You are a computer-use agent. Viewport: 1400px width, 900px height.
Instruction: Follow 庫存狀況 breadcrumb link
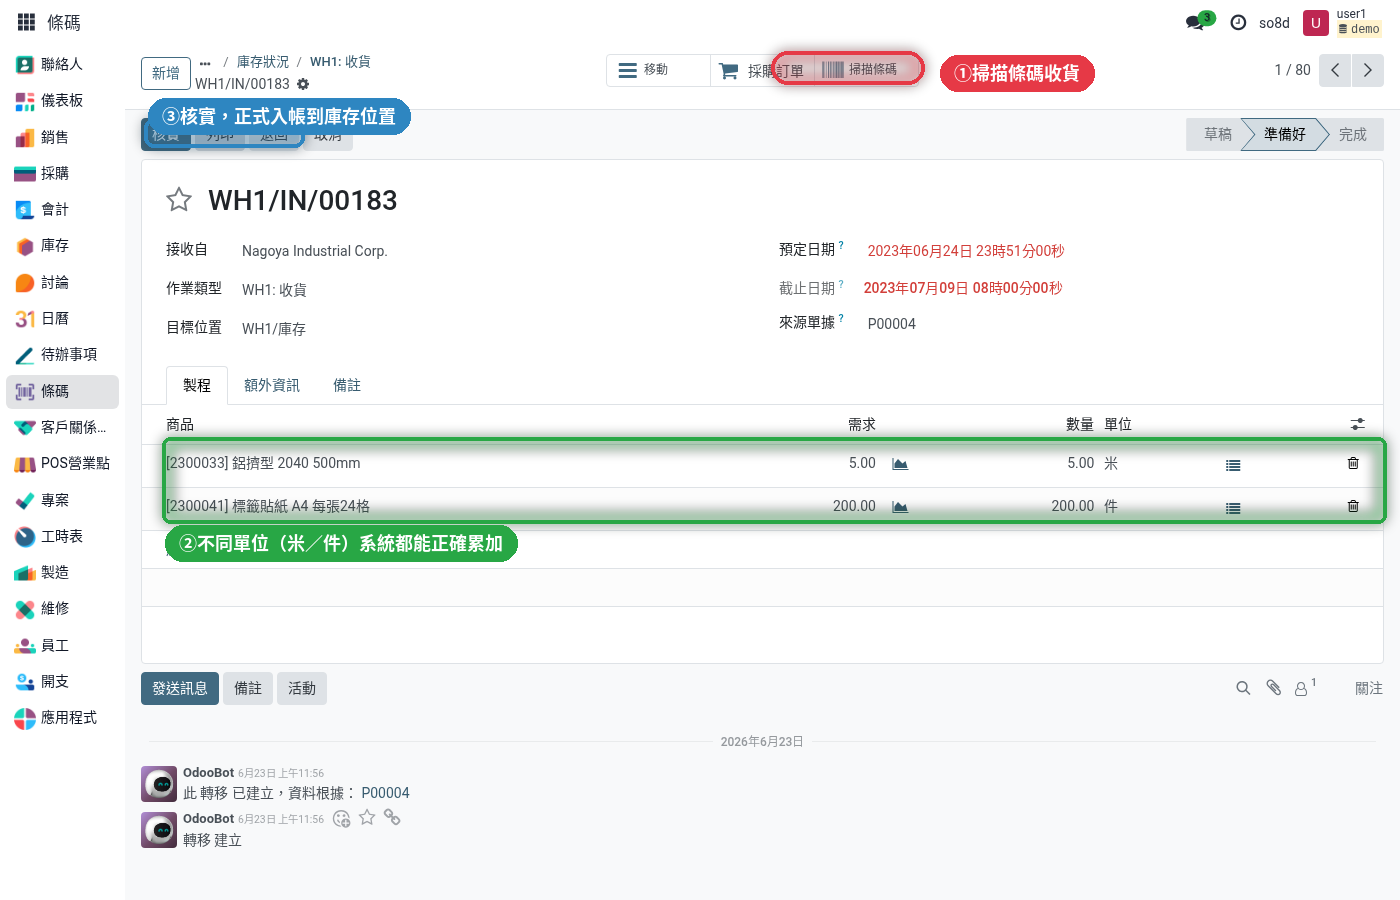[x=263, y=62]
